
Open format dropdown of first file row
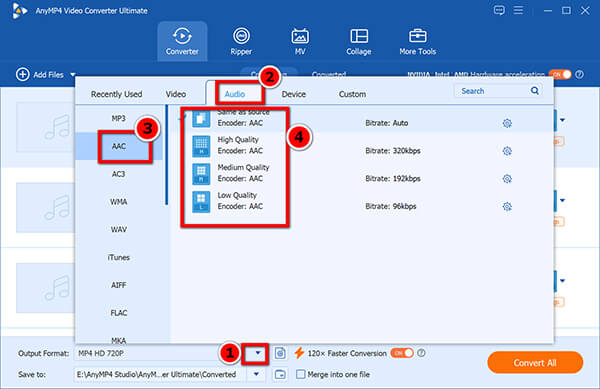562,120
